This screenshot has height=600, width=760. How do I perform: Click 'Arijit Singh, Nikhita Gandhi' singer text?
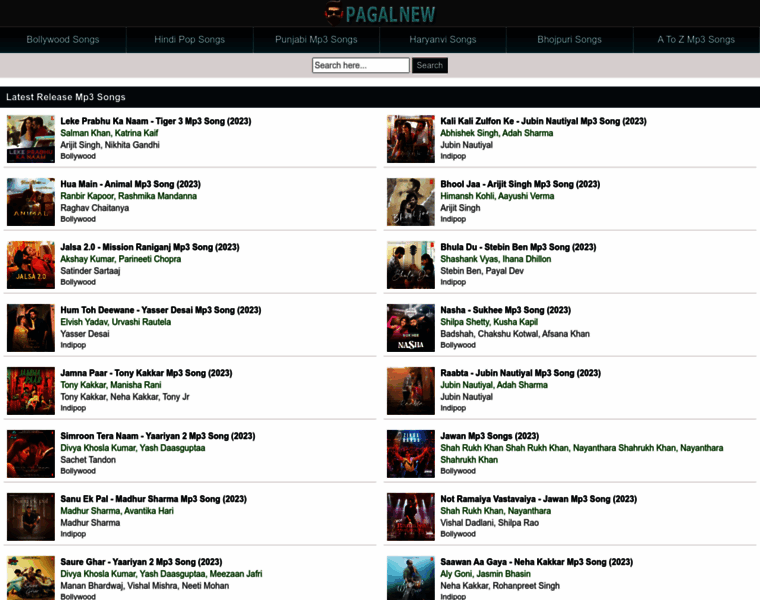110,145
